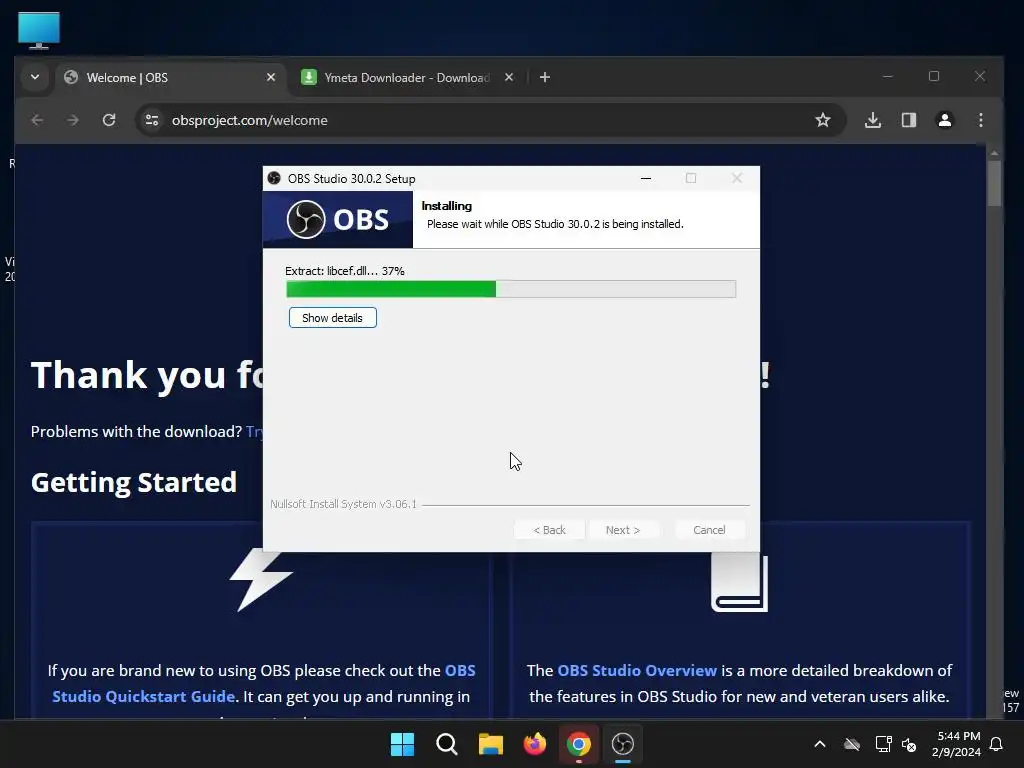Image resolution: width=1024 pixels, height=768 pixels.
Task: Click the Cancel button in OBS Setup
Action: point(709,530)
